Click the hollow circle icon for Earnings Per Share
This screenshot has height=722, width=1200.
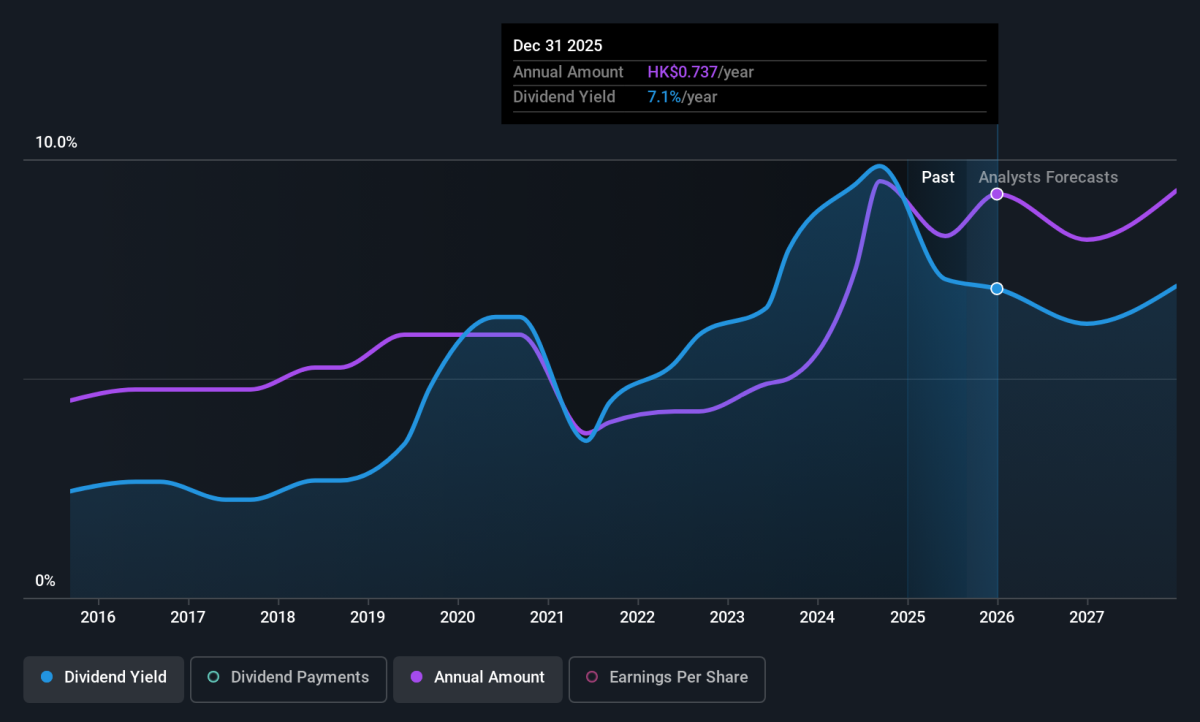(x=592, y=677)
